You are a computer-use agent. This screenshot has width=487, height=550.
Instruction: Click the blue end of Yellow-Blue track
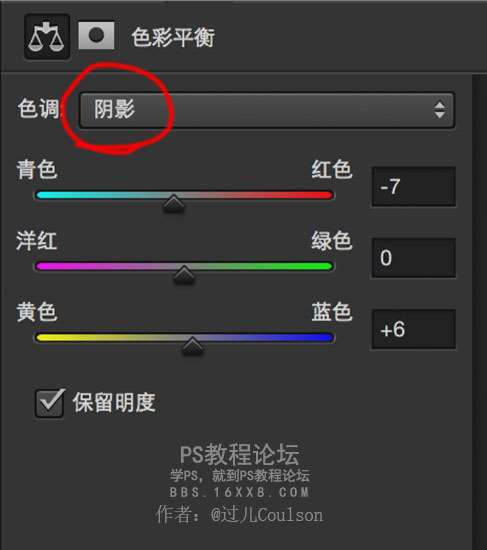coord(323,337)
